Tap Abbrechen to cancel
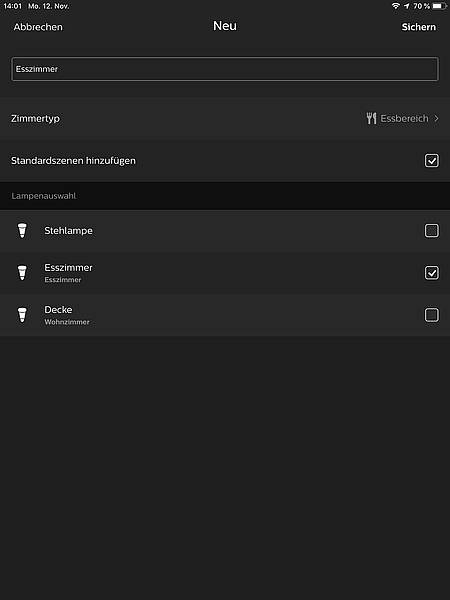The image size is (450, 600). [38, 27]
